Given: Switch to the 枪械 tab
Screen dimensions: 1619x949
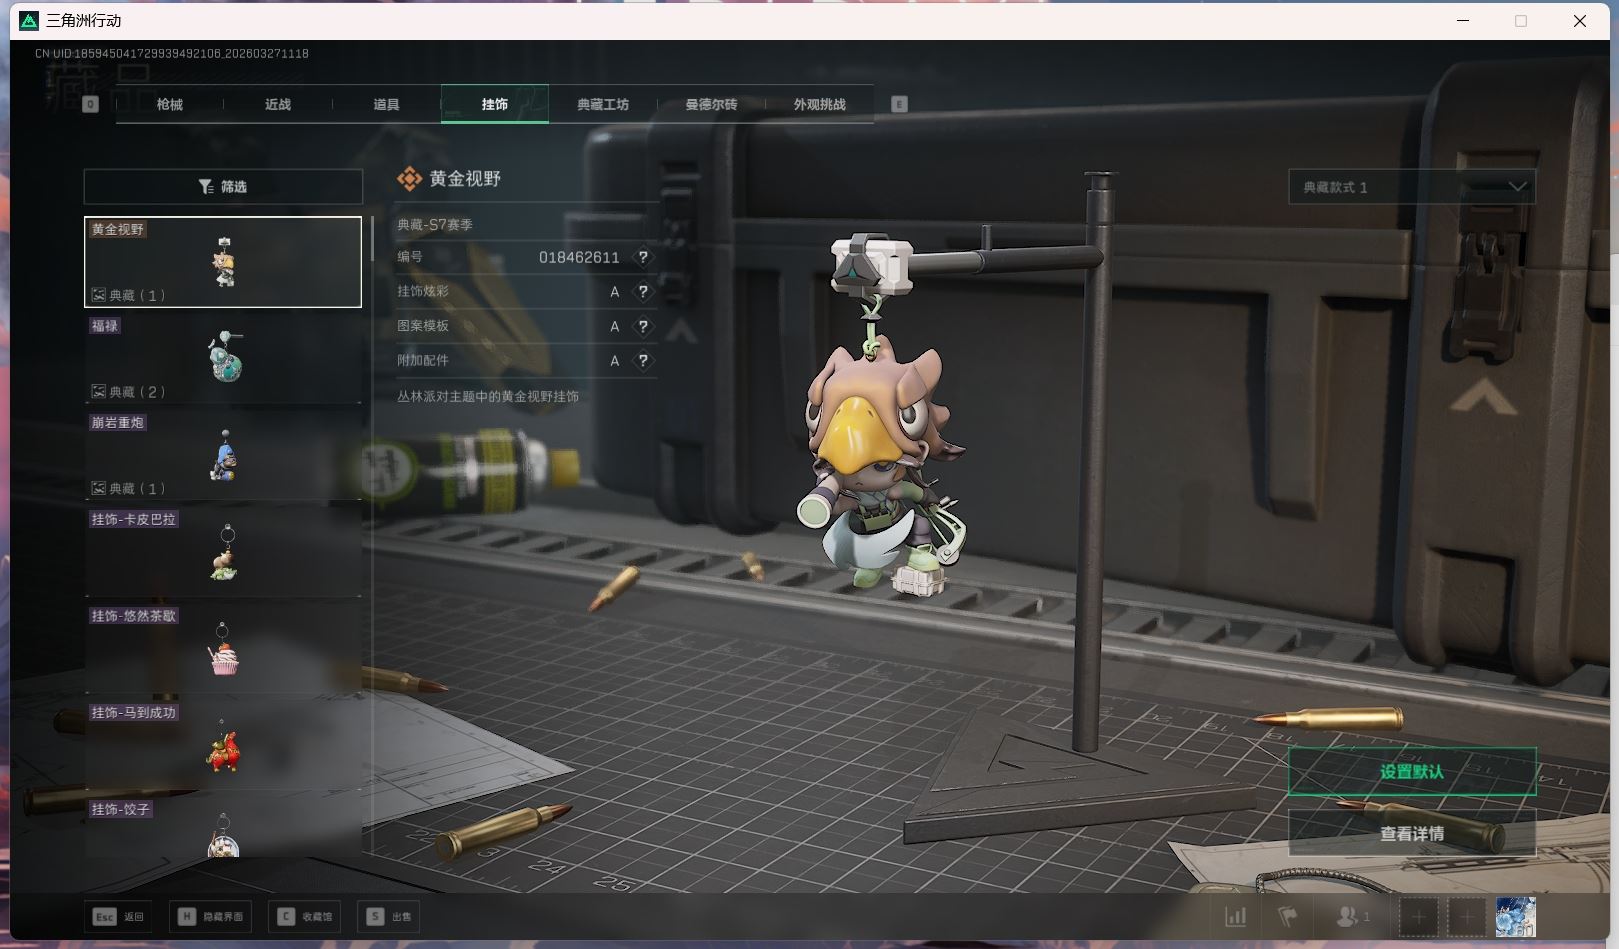Looking at the screenshot, I should point(170,104).
